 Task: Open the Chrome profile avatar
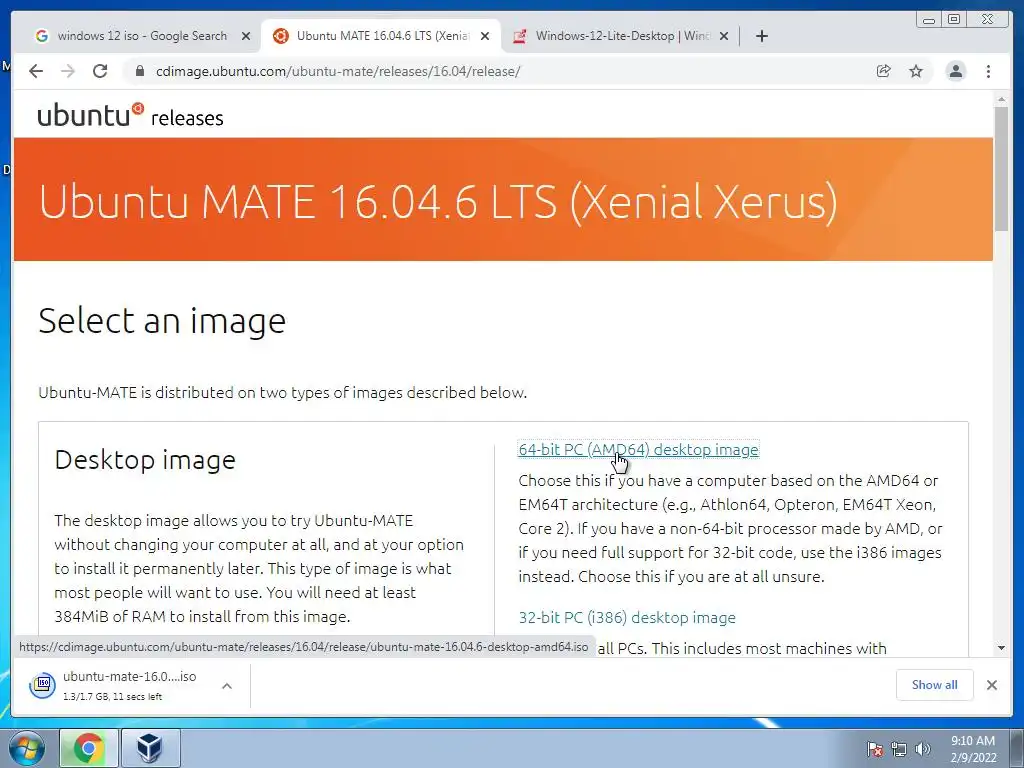click(955, 71)
